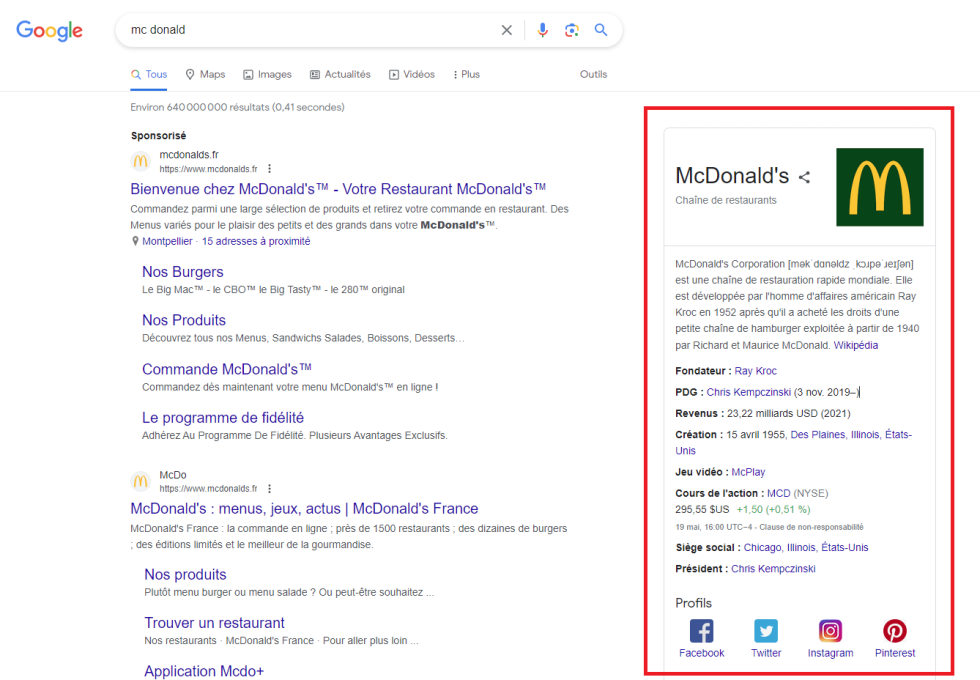Expand the Plus menu

[x=466, y=74]
